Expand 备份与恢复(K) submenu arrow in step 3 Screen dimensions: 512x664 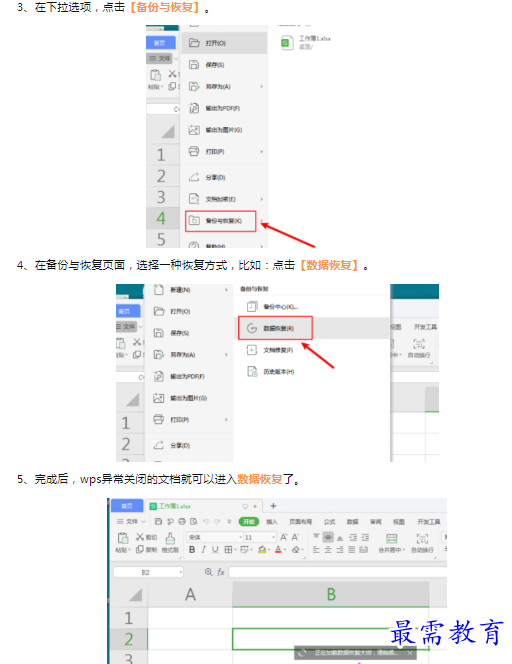coord(261,221)
